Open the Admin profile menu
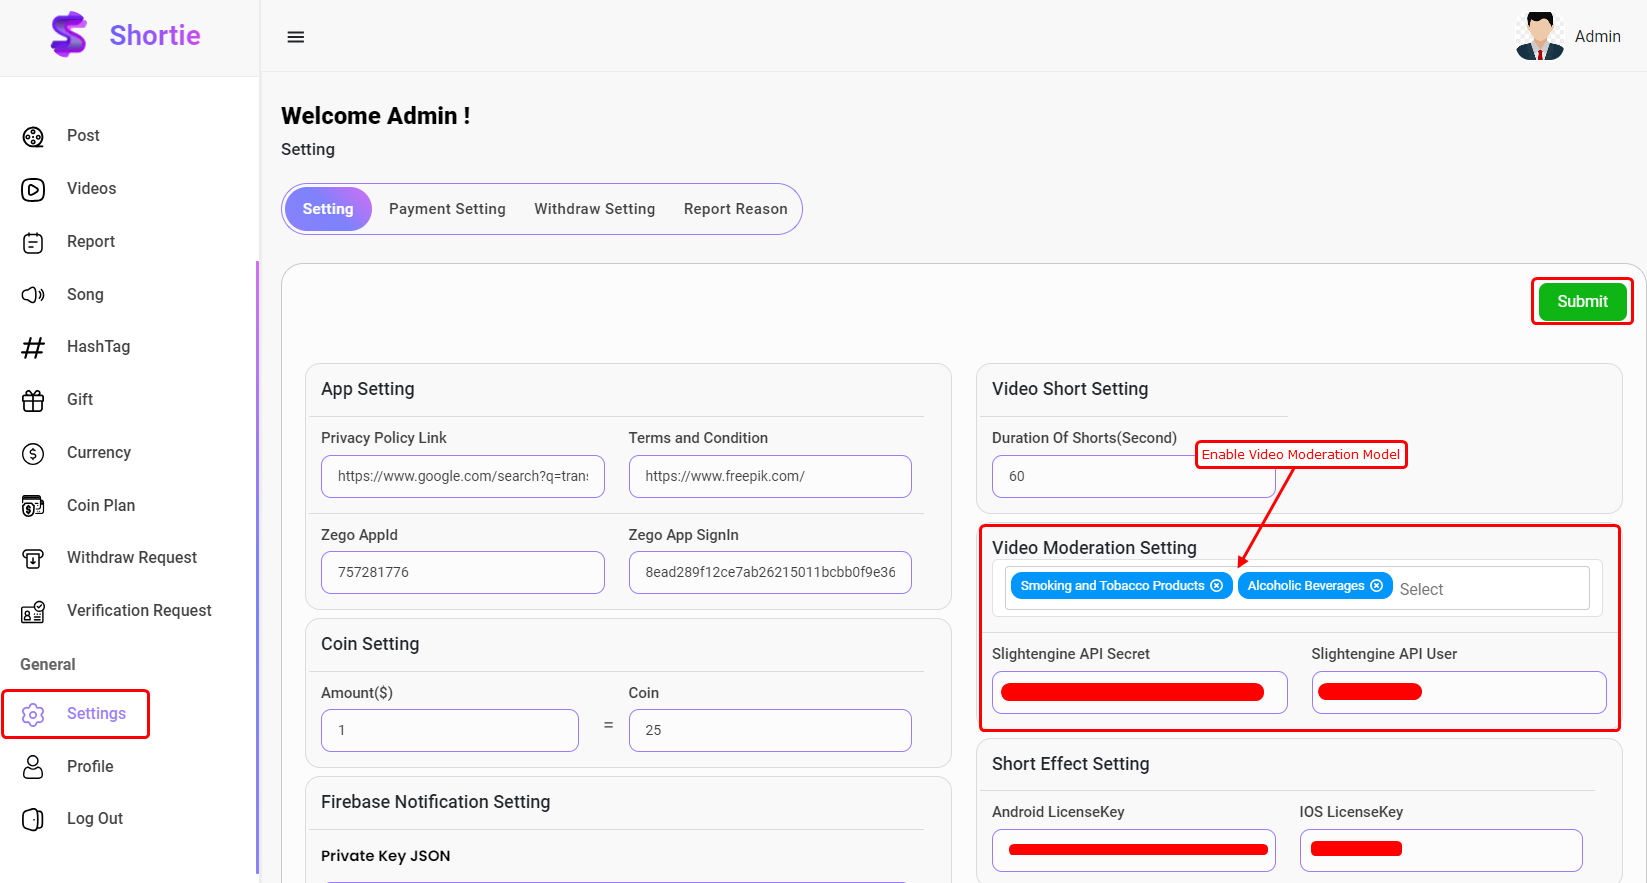 pyautogui.click(x=1568, y=37)
